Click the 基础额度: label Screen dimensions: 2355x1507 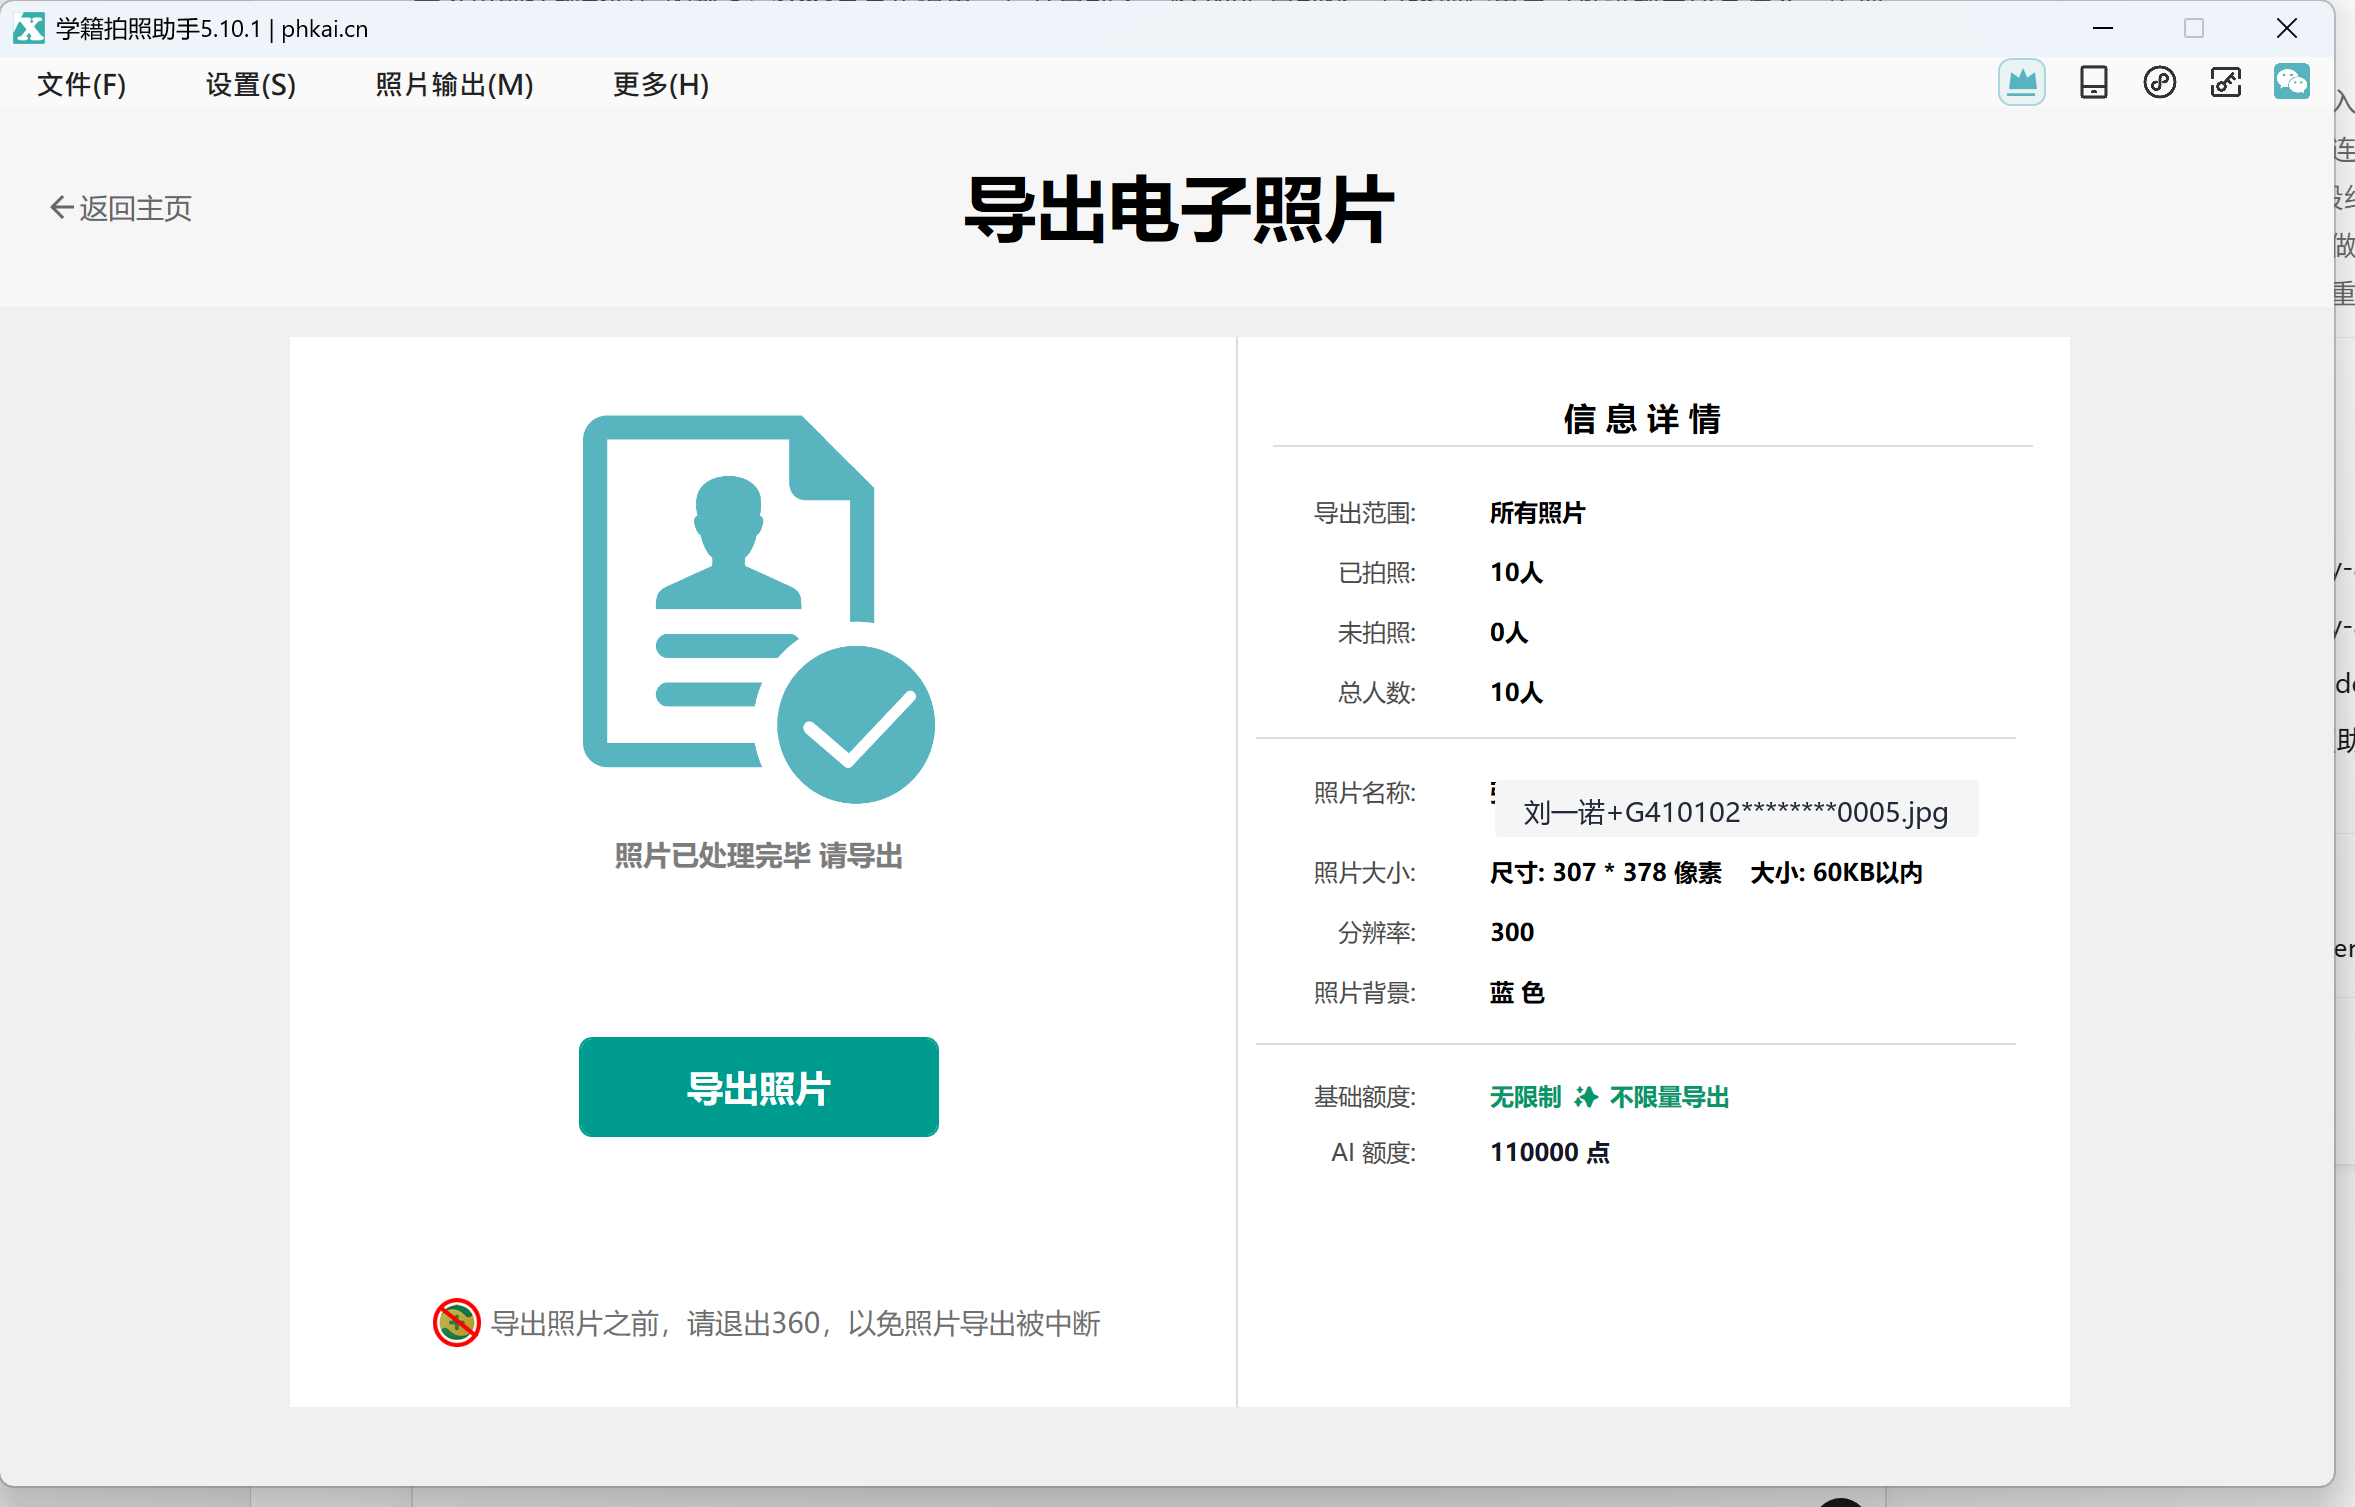click(x=1364, y=1097)
